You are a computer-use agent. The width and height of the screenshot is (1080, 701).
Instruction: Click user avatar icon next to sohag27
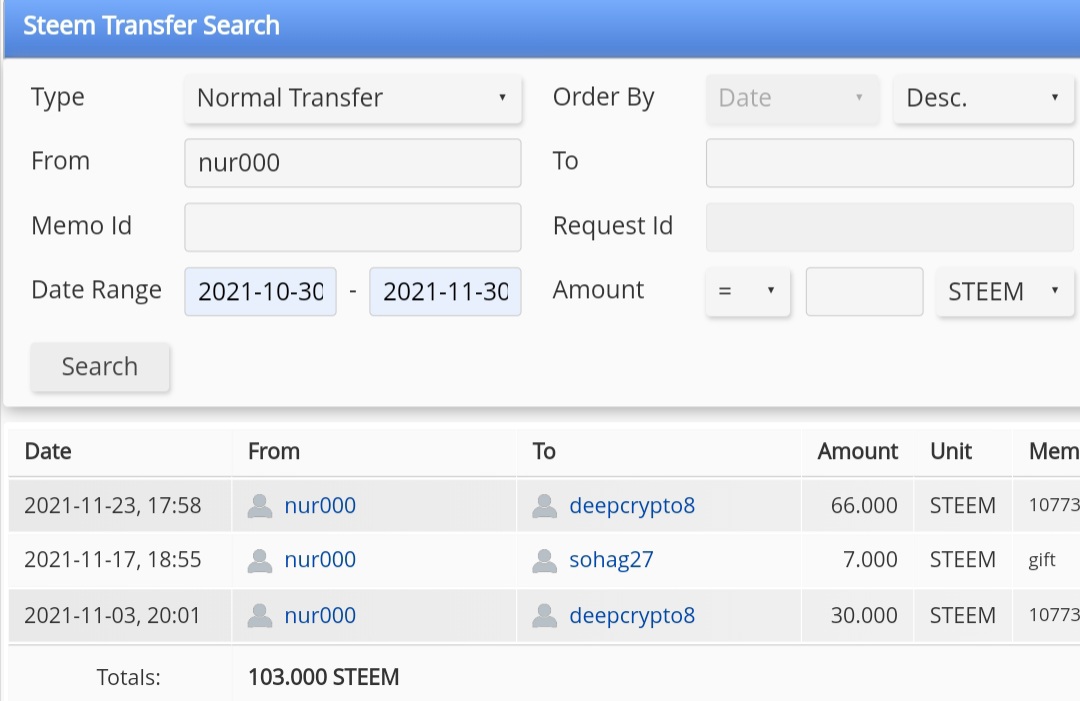click(545, 560)
